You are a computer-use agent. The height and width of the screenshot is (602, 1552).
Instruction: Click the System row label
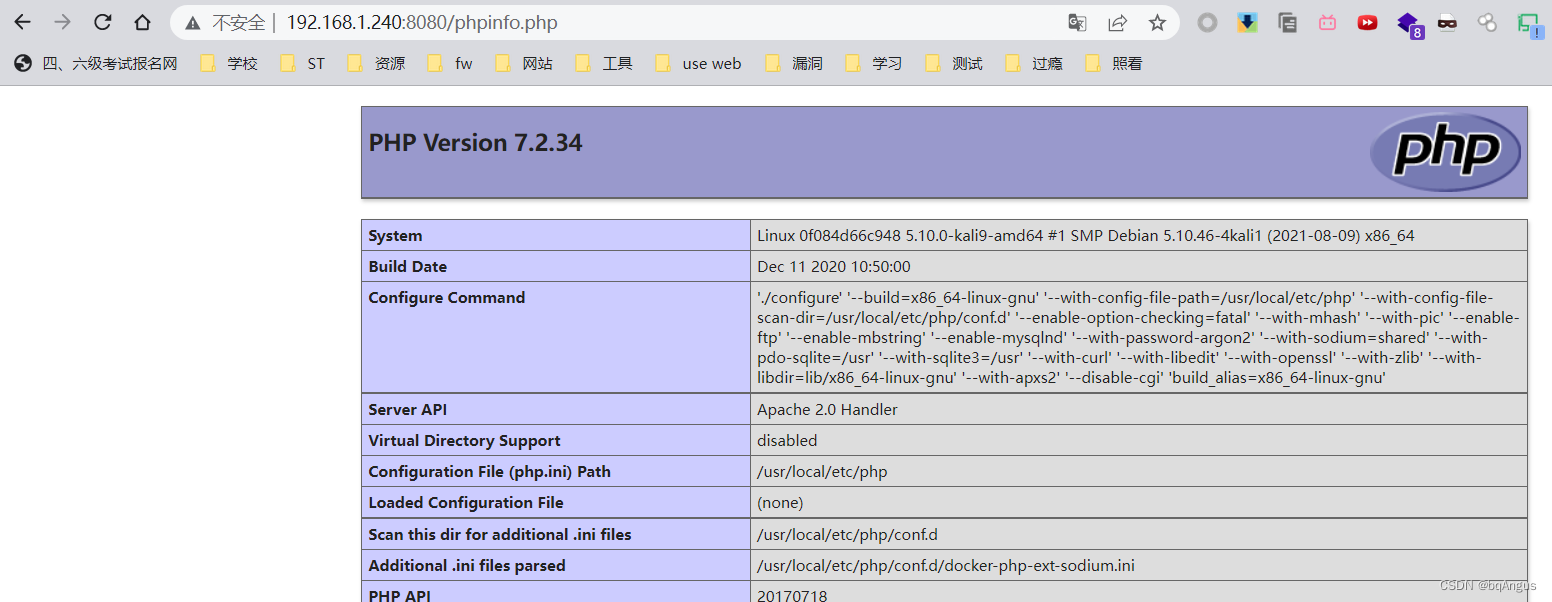click(395, 236)
